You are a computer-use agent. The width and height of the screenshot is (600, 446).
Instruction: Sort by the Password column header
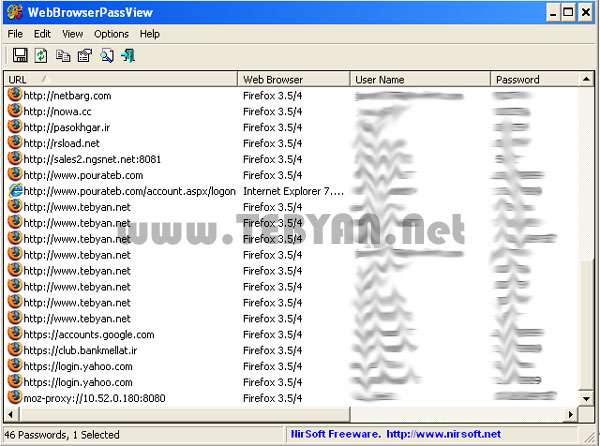(x=535, y=79)
